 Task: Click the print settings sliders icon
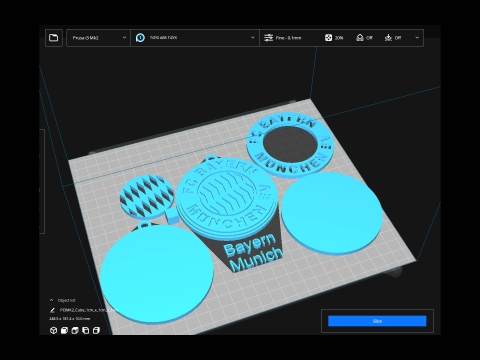[268, 38]
